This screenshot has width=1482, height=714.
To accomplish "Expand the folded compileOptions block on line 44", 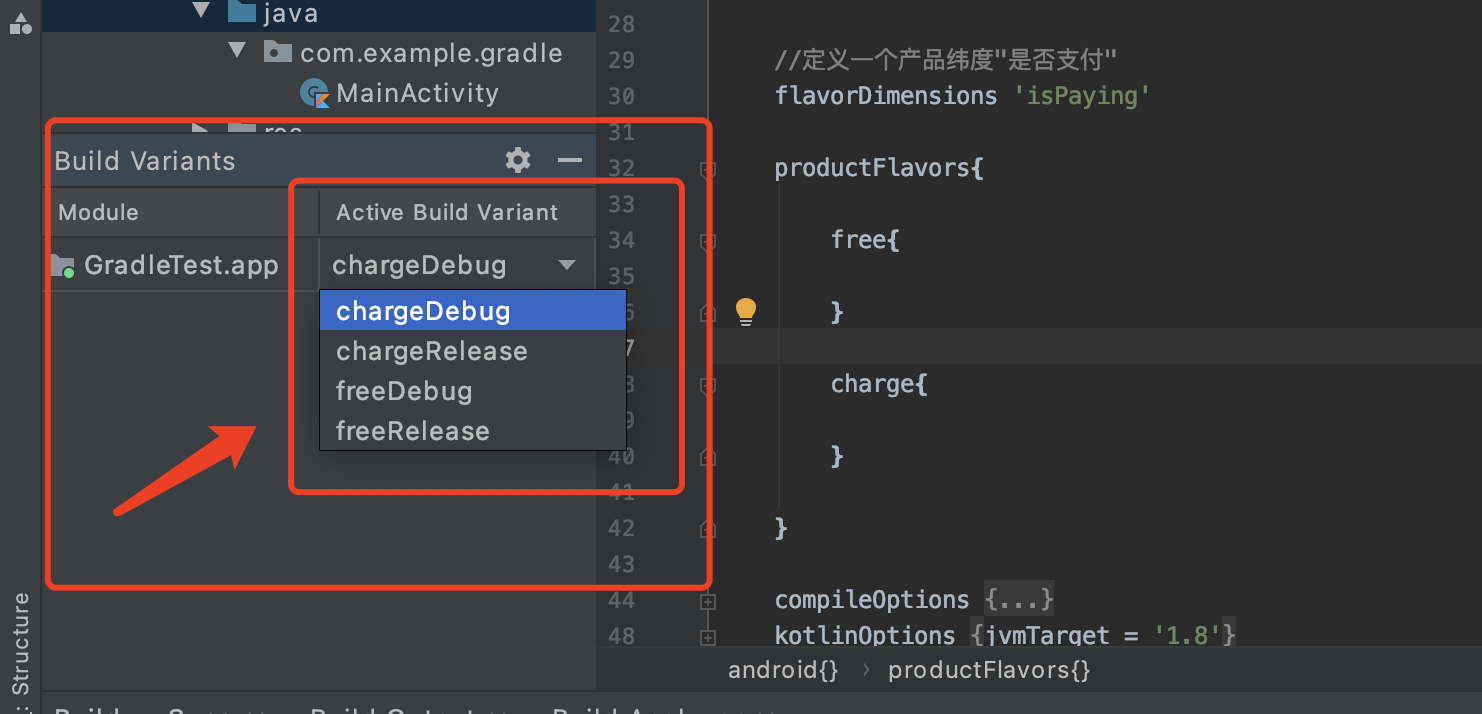I will pos(708,601).
